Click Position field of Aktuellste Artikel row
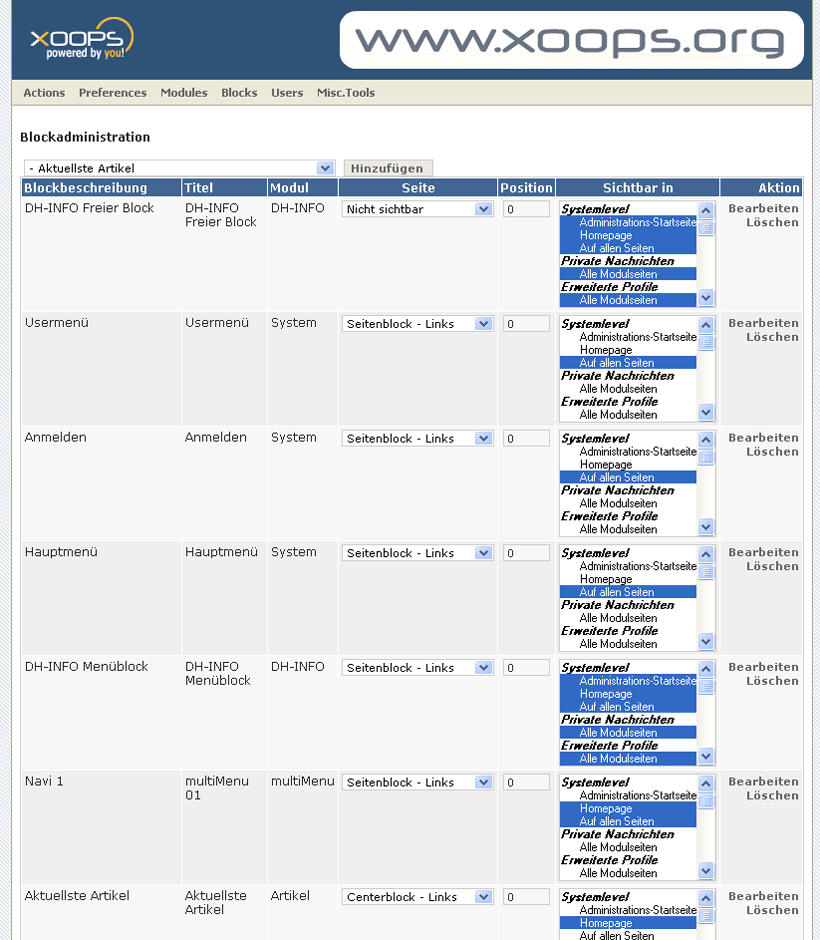 [x=526, y=897]
